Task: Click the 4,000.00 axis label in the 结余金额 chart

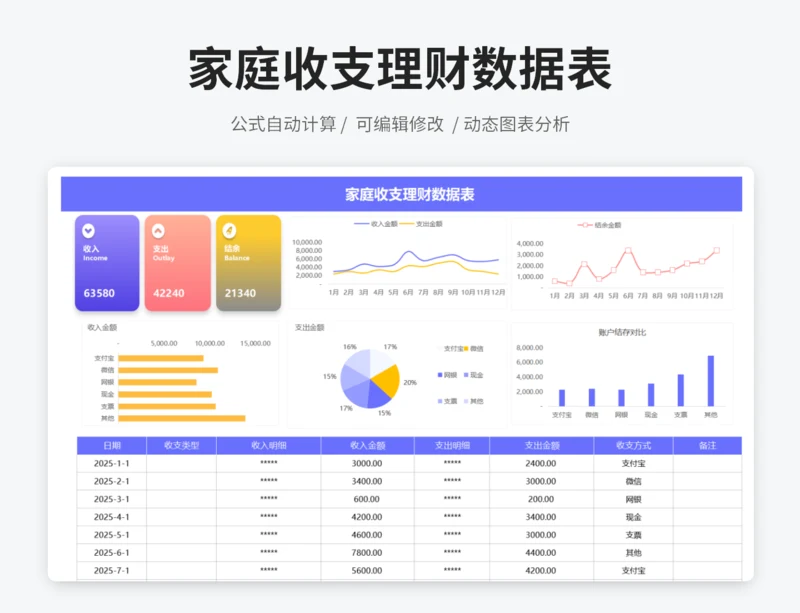Action: pos(530,243)
